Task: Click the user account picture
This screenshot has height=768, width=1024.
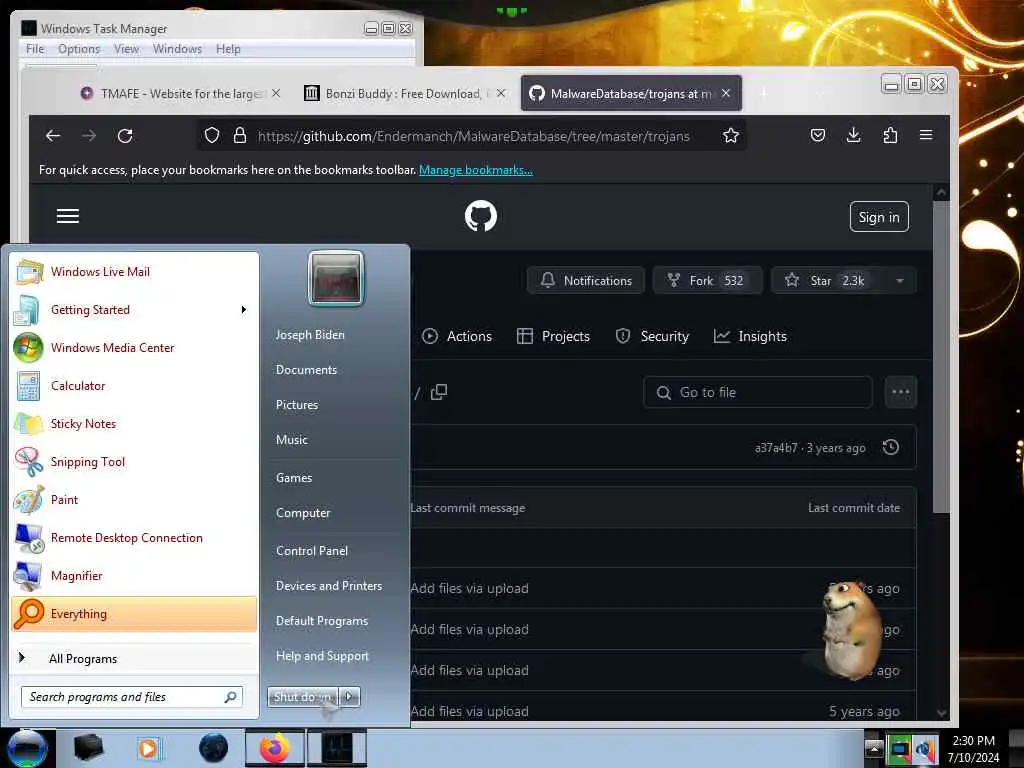Action: point(336,278)
